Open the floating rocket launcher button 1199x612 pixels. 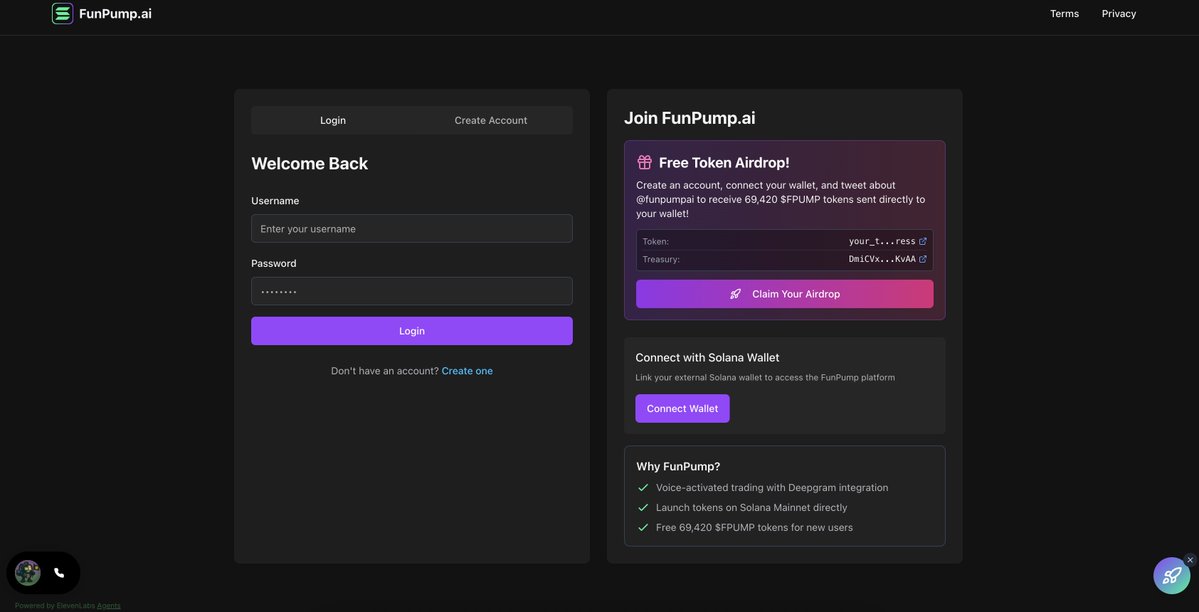click(1171, 576)
